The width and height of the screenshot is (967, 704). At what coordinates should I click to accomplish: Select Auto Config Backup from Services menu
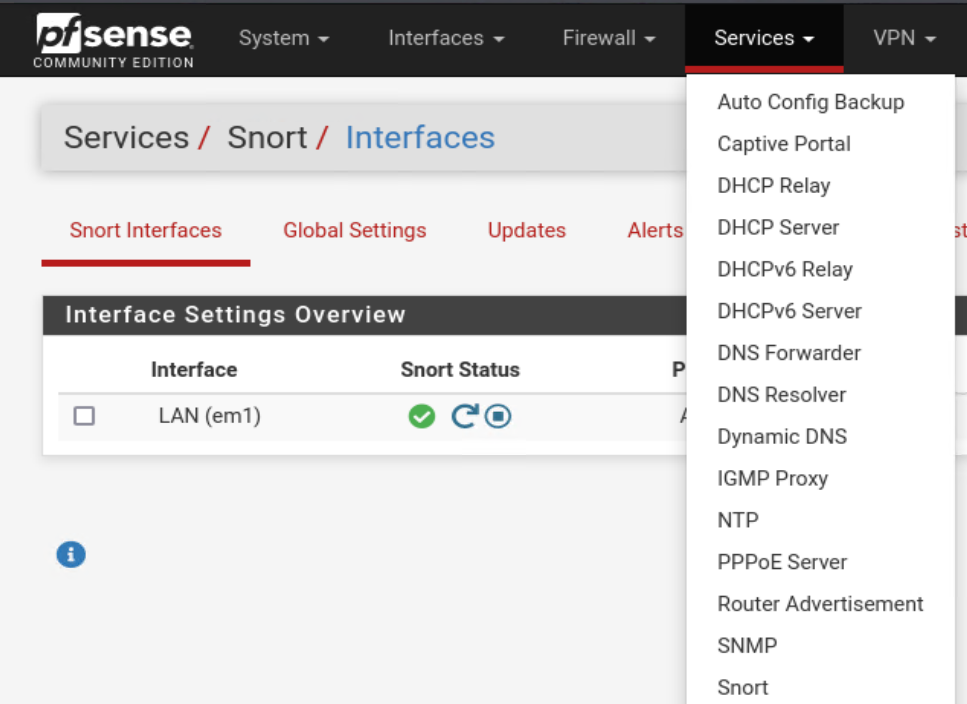coord(811,102)
